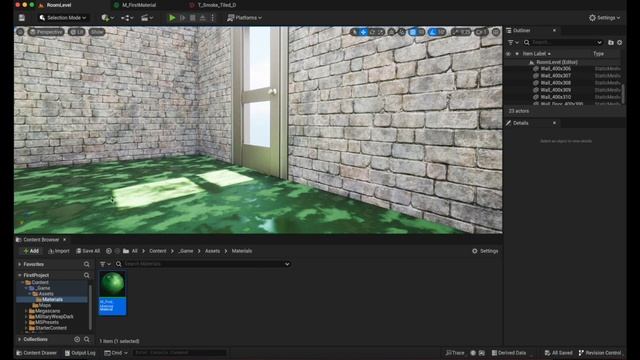640x360 pixels.
Task: Focus the Outliner search field
Action: pos(563,42)
